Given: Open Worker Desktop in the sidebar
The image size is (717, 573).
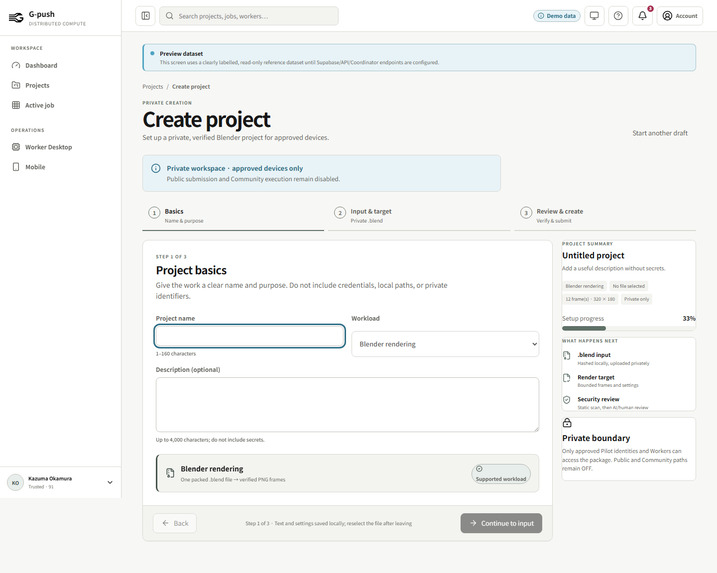Looking at the screenshot, I should tap(60, 147).
